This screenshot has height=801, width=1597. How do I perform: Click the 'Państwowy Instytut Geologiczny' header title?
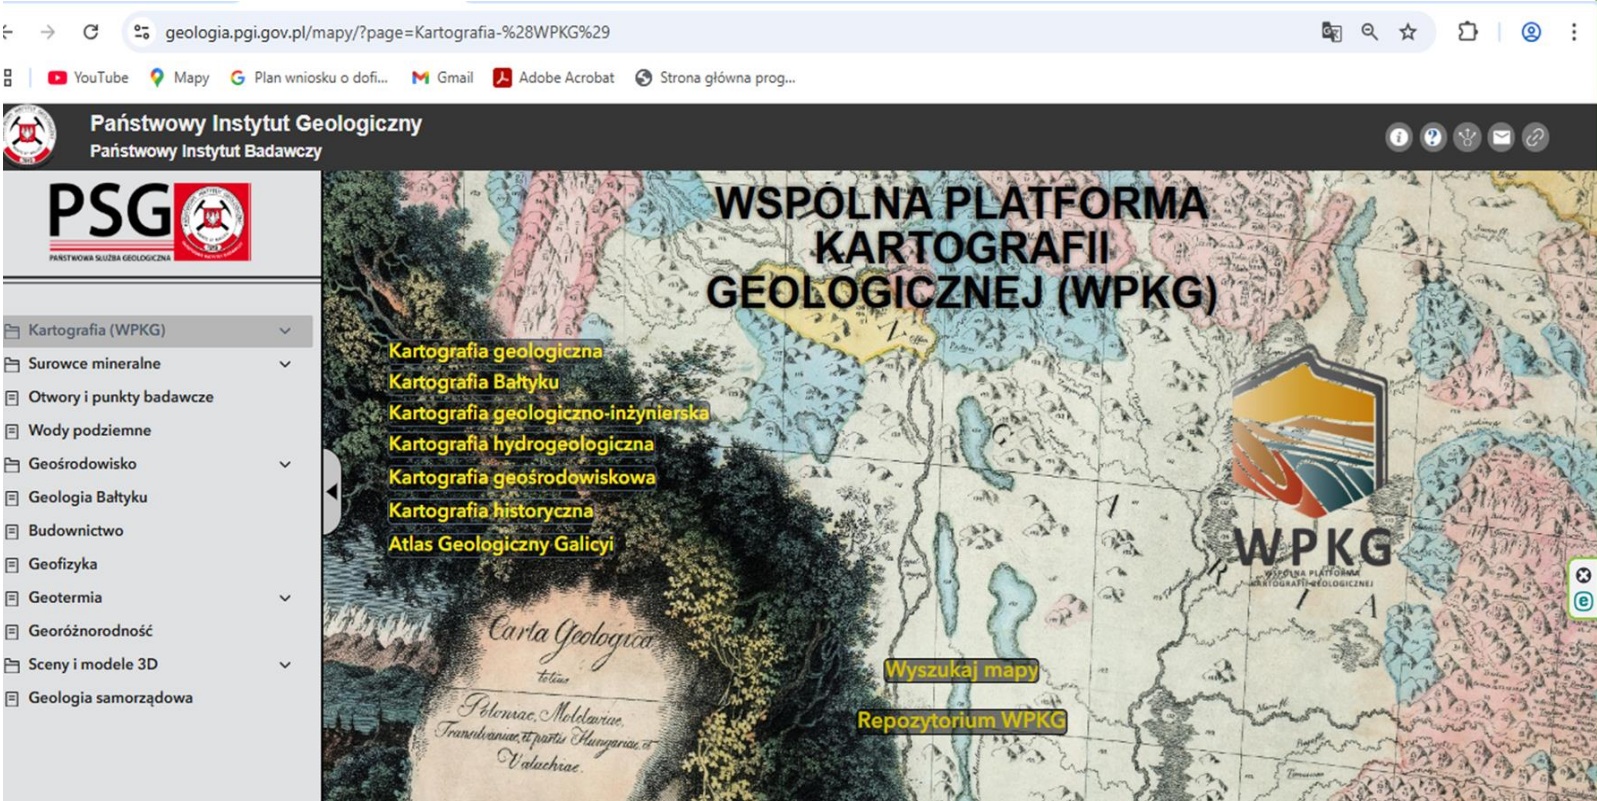[256, 124]
